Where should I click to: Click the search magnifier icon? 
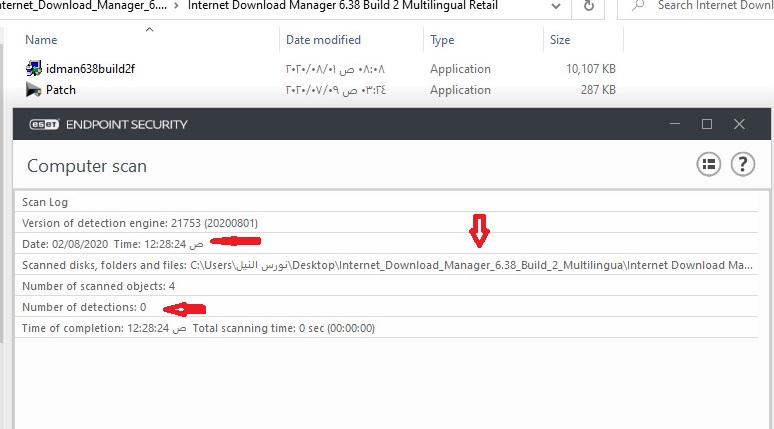click(x=637, y=6)
